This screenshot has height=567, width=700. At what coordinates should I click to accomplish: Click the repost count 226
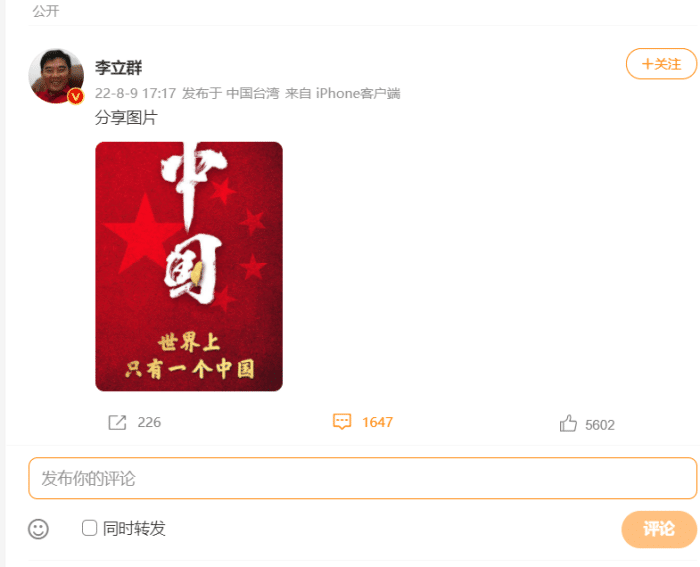click(149, 422)
